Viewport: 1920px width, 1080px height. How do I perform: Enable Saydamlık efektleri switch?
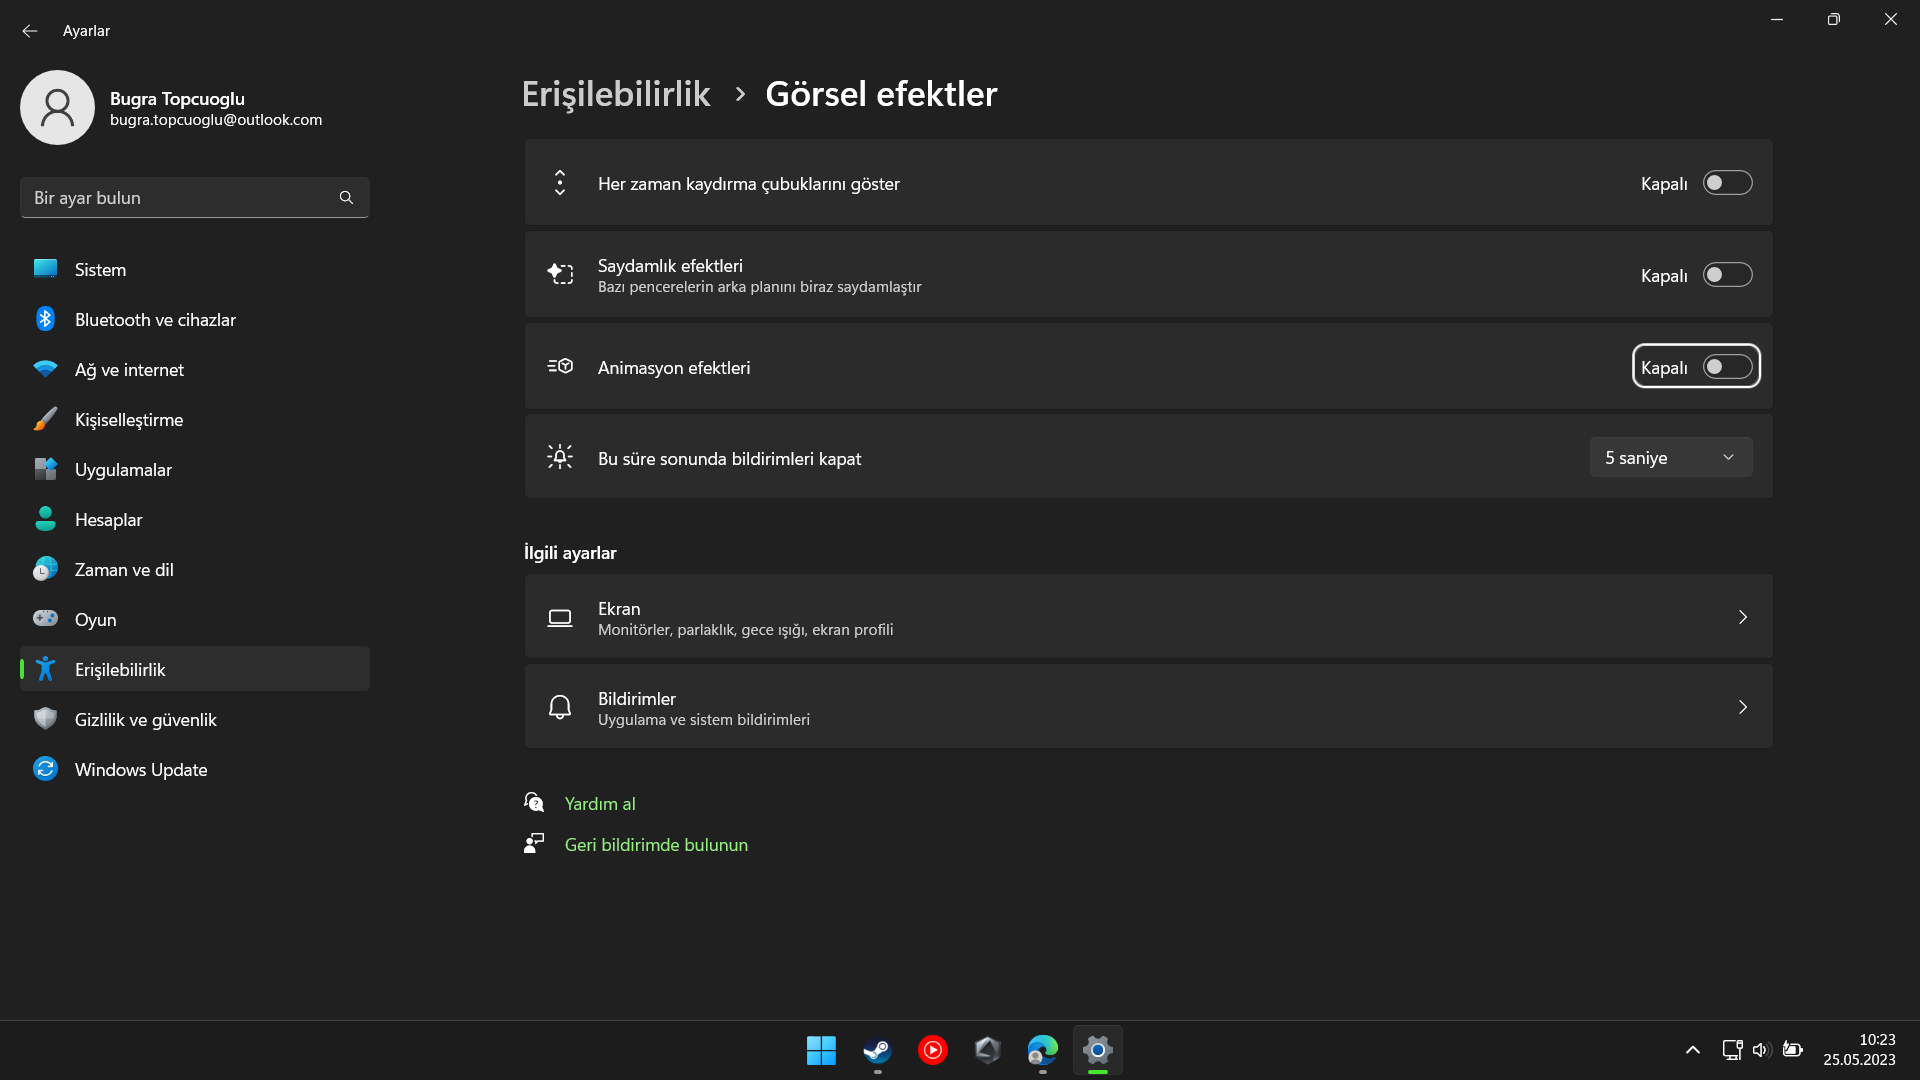pos(1727,275)
